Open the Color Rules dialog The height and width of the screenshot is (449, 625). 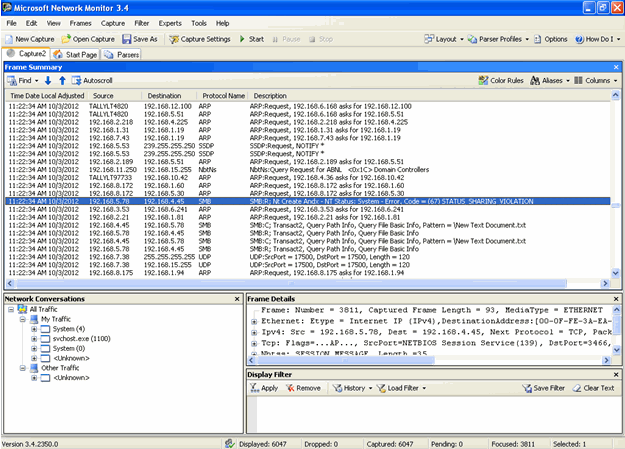pos(501,81)
